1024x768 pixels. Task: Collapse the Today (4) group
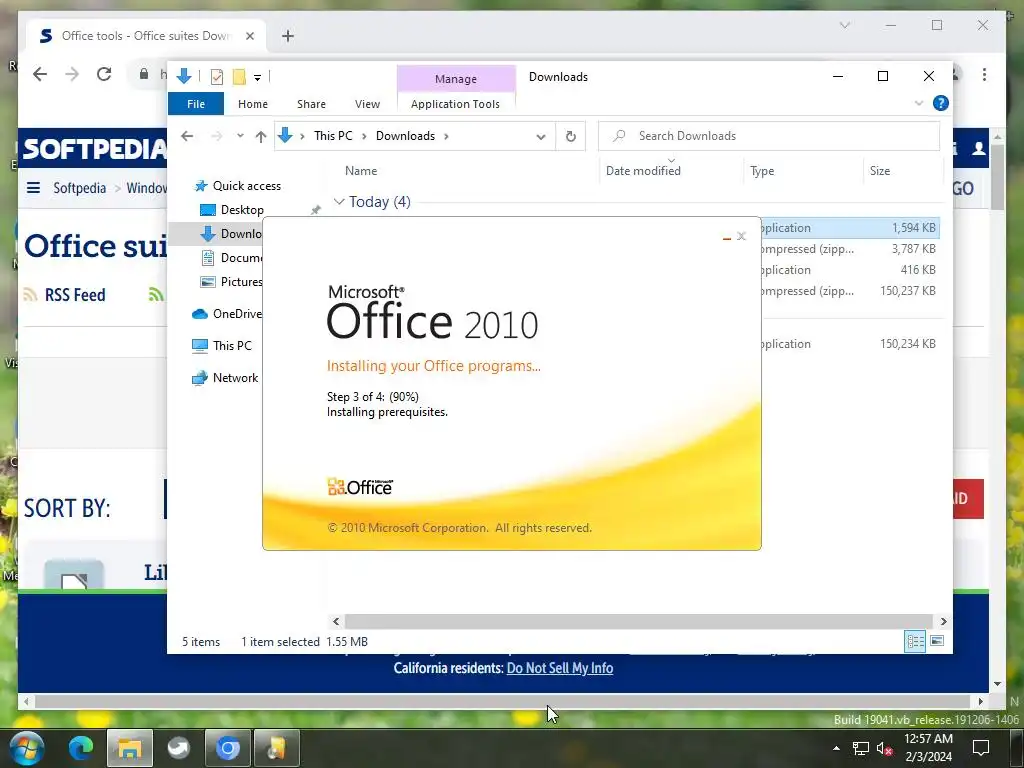[x=339, y=202]
